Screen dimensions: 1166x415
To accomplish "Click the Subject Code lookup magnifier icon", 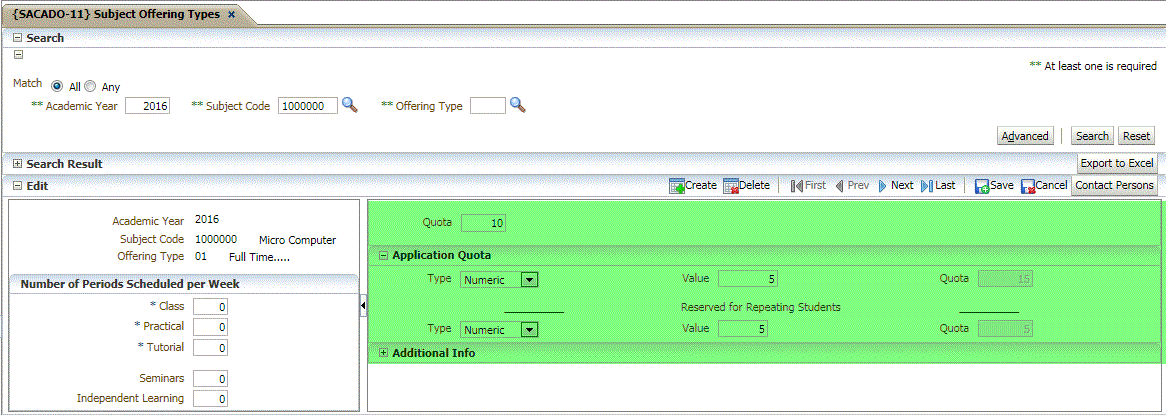I will (x=349, y=105).
